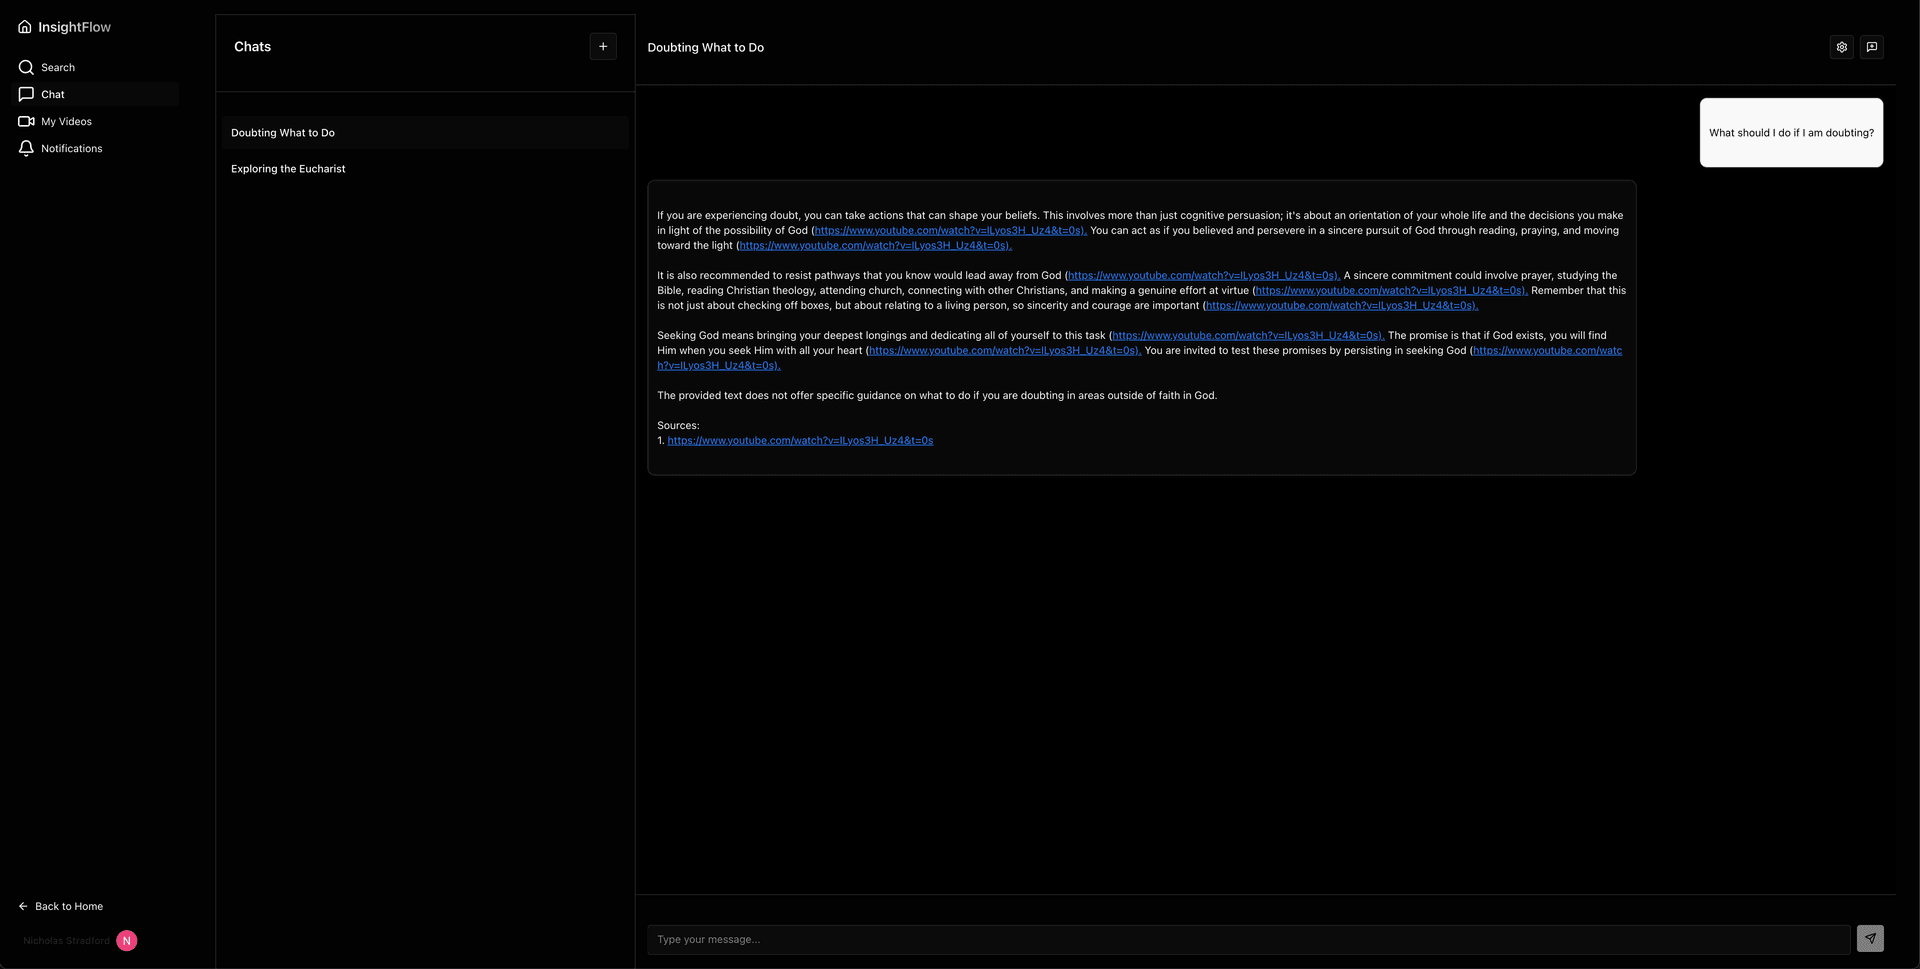The width and height of the screenshot is (1920, 969).
Task: Select the My Videos camera icon
Action: pos(26,121)
